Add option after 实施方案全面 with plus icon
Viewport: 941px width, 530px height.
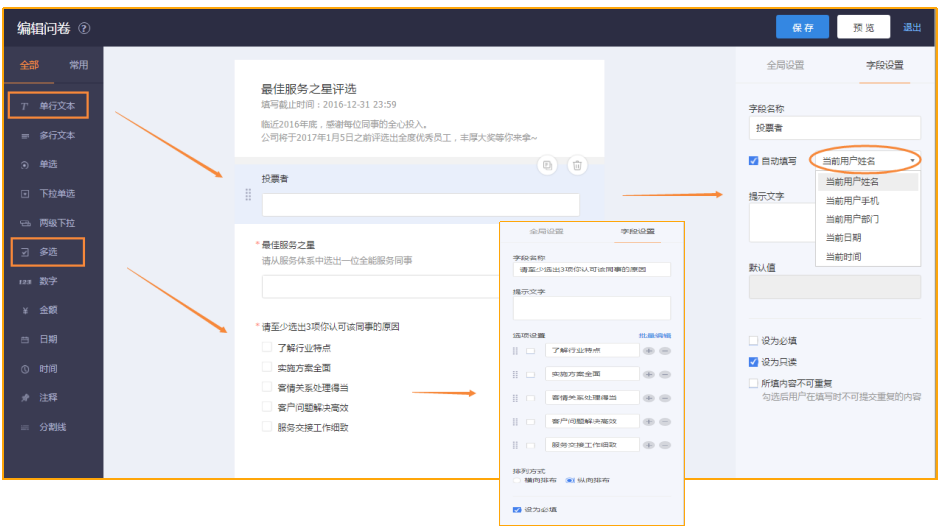[x=649, y=374]
